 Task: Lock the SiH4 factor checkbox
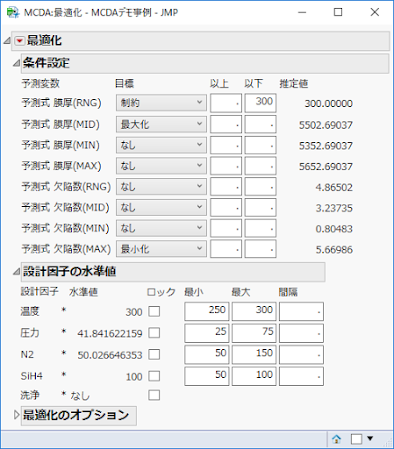click(154, 376)
